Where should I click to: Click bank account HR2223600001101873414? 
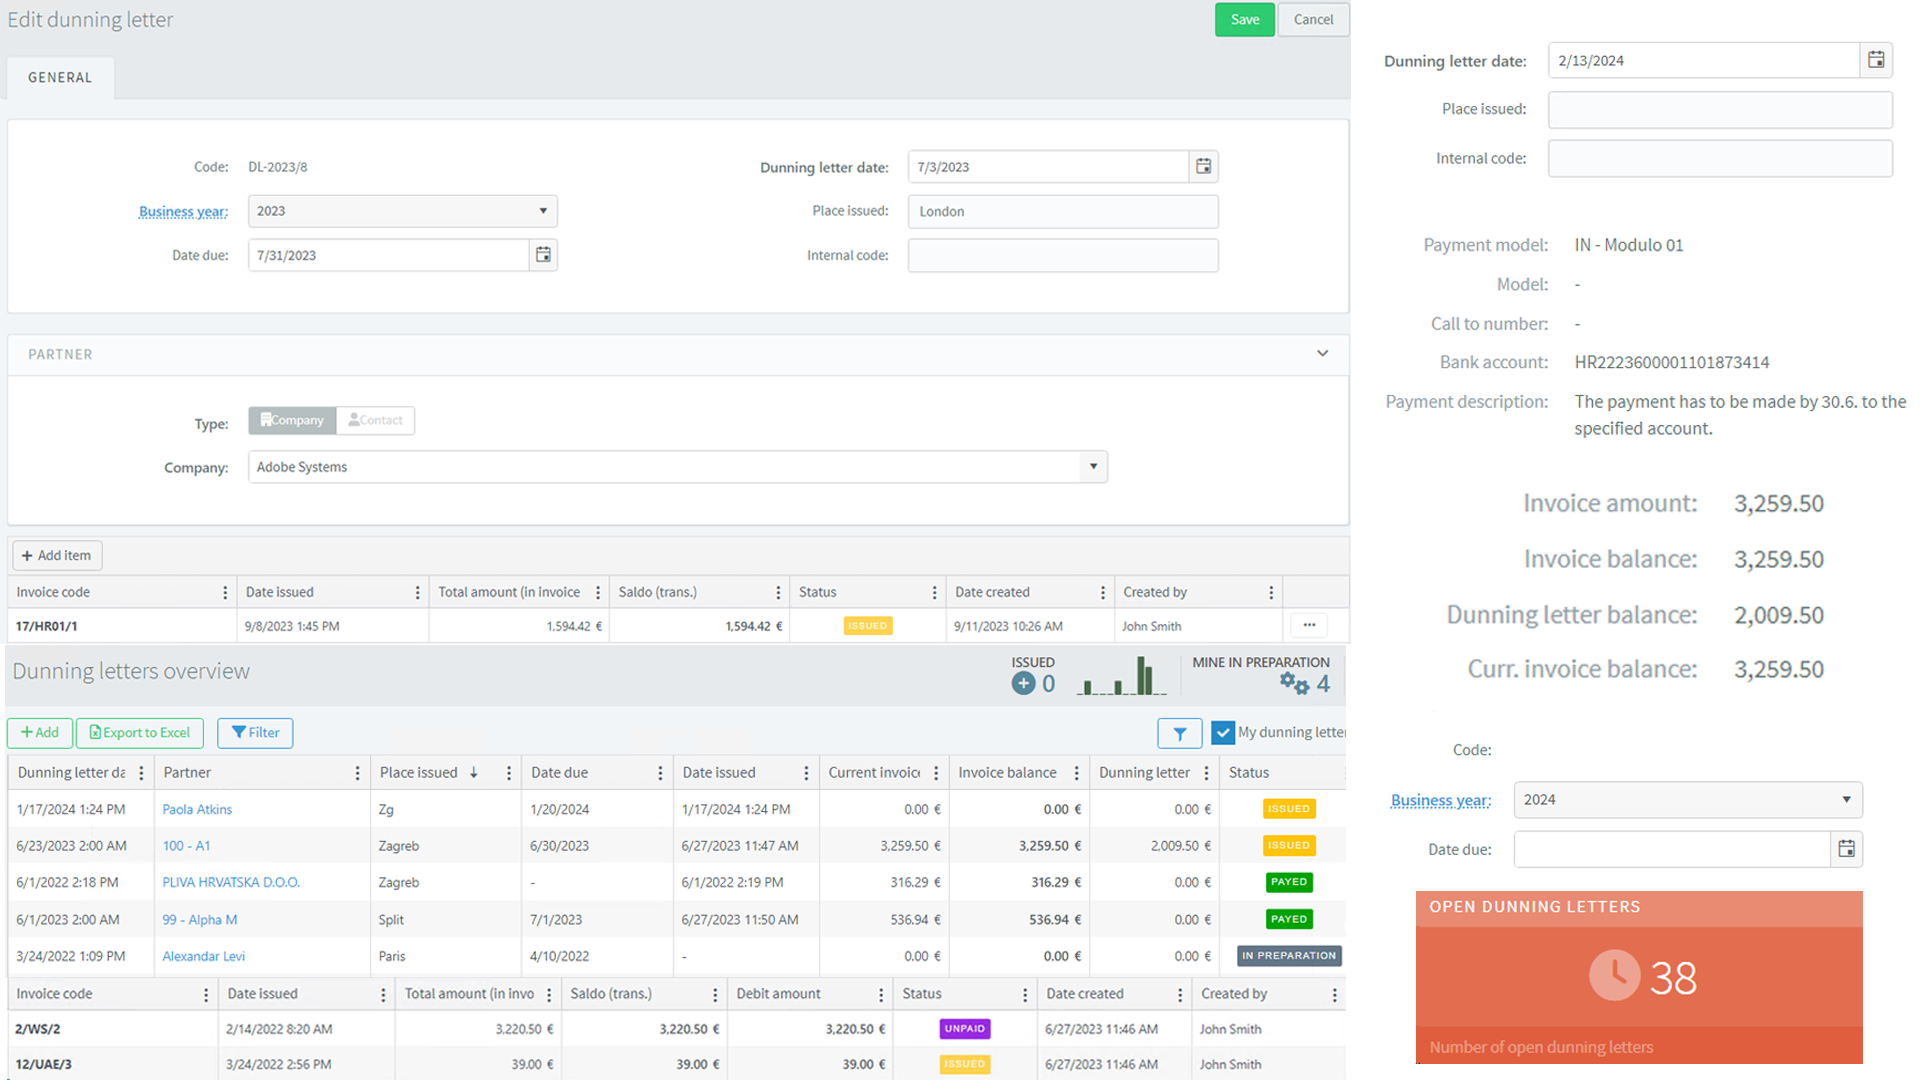(x=1672, y=363)
